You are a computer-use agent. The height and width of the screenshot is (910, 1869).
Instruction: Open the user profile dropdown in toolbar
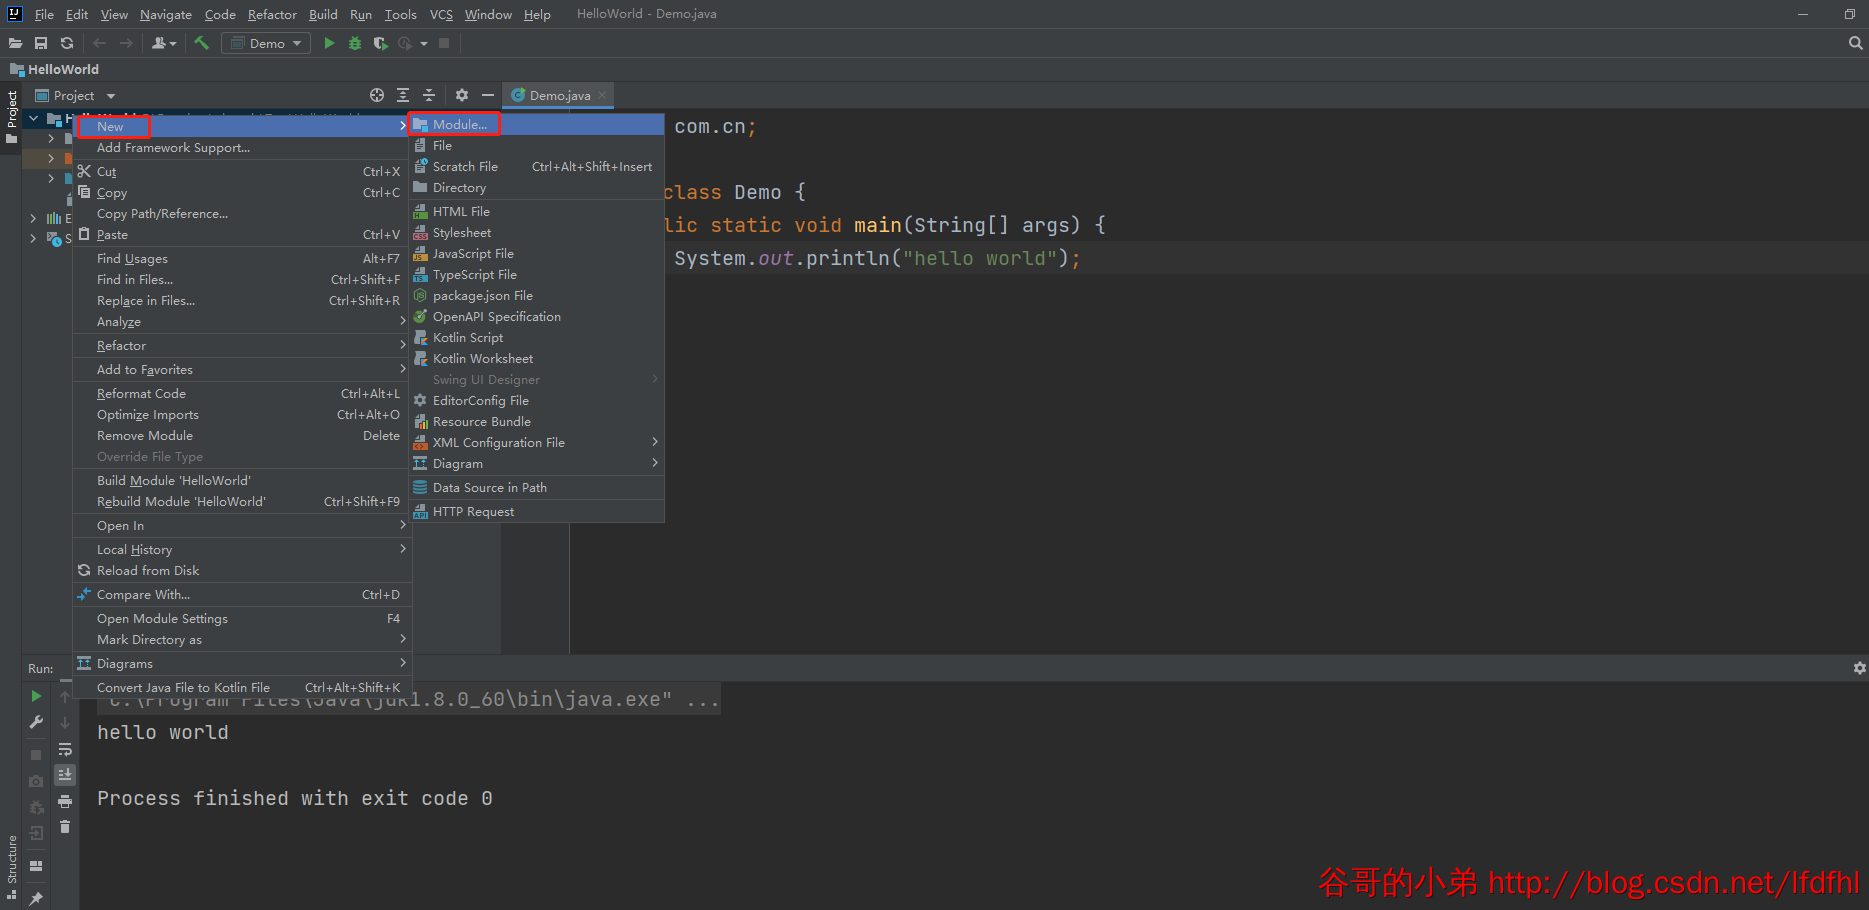(x=164, y=43)
